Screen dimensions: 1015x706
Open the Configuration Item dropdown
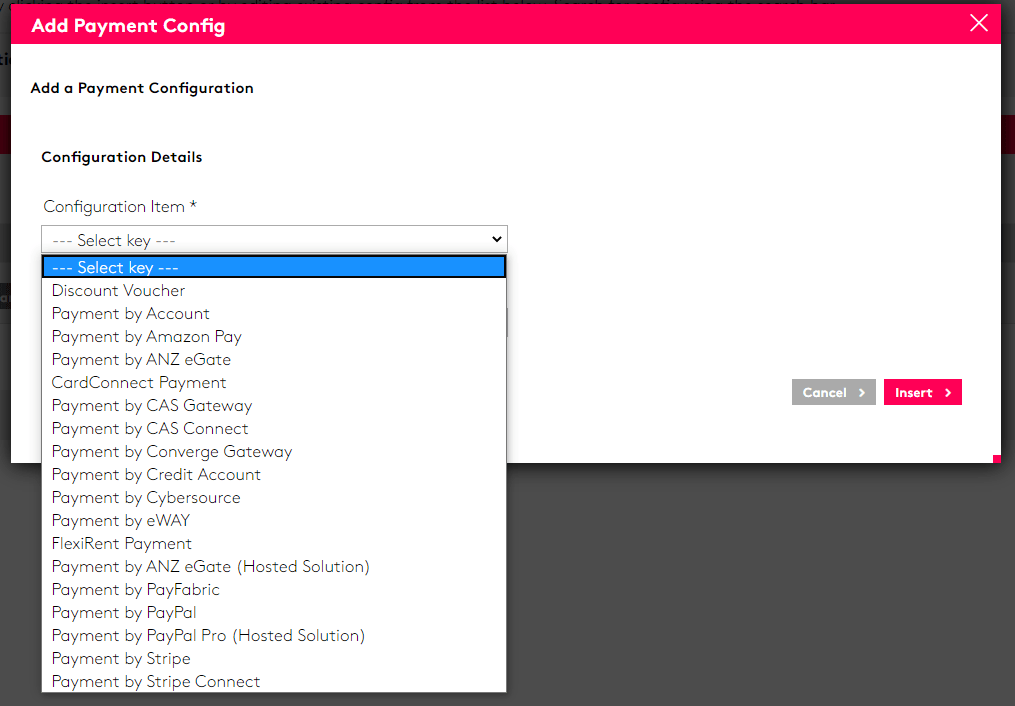coord(274,239)
